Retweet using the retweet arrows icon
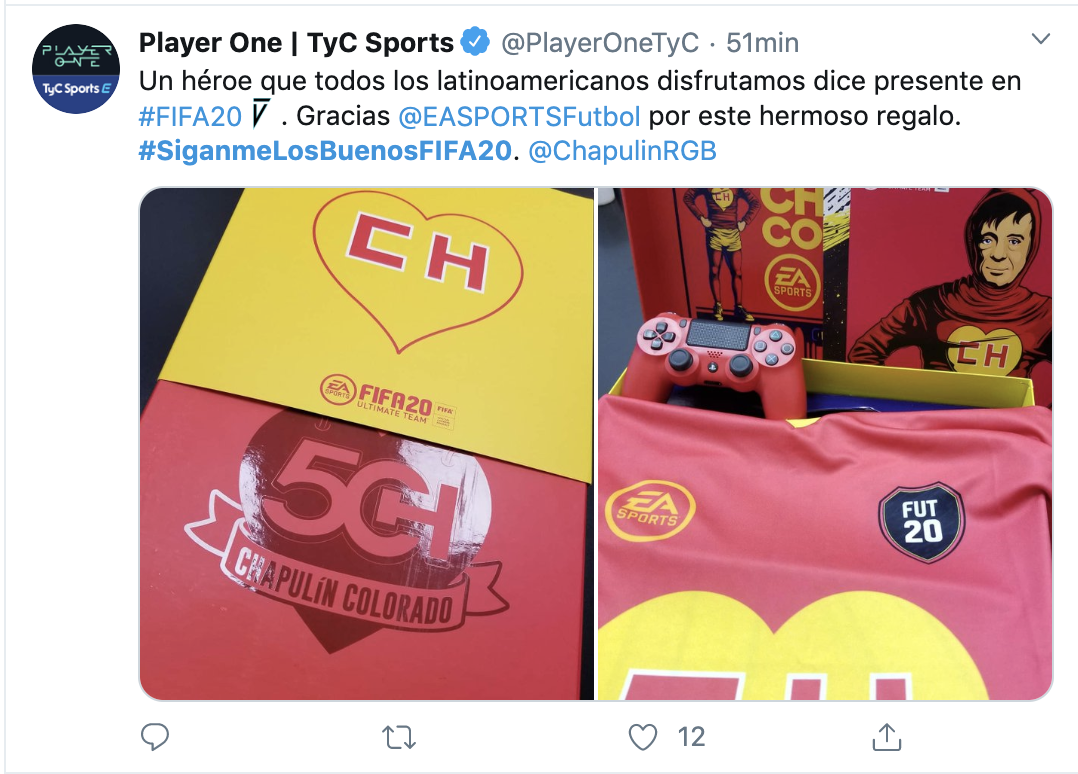The image size is (1078, 774). coord(399,738)
